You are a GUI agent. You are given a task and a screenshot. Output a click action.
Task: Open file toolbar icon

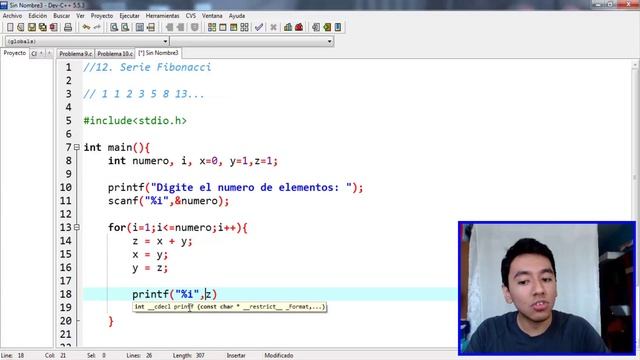tap(21, 27)
